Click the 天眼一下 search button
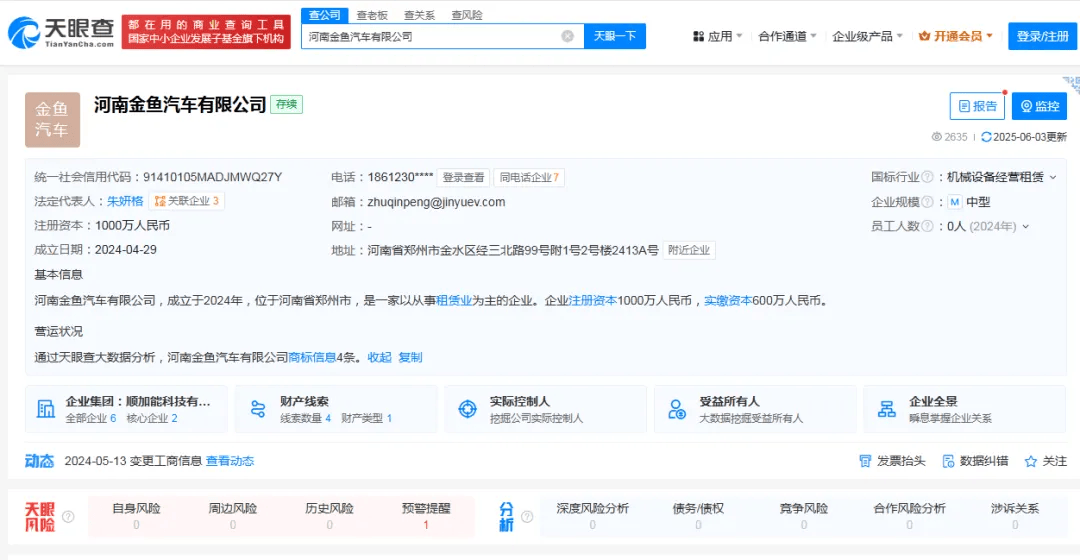Image resolution: width=1080 pixels, height=560 pixels. click(614, 36)
